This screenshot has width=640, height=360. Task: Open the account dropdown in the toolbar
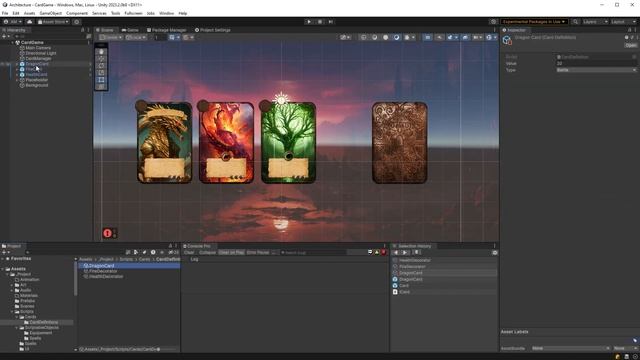click(x=13, y=22)
